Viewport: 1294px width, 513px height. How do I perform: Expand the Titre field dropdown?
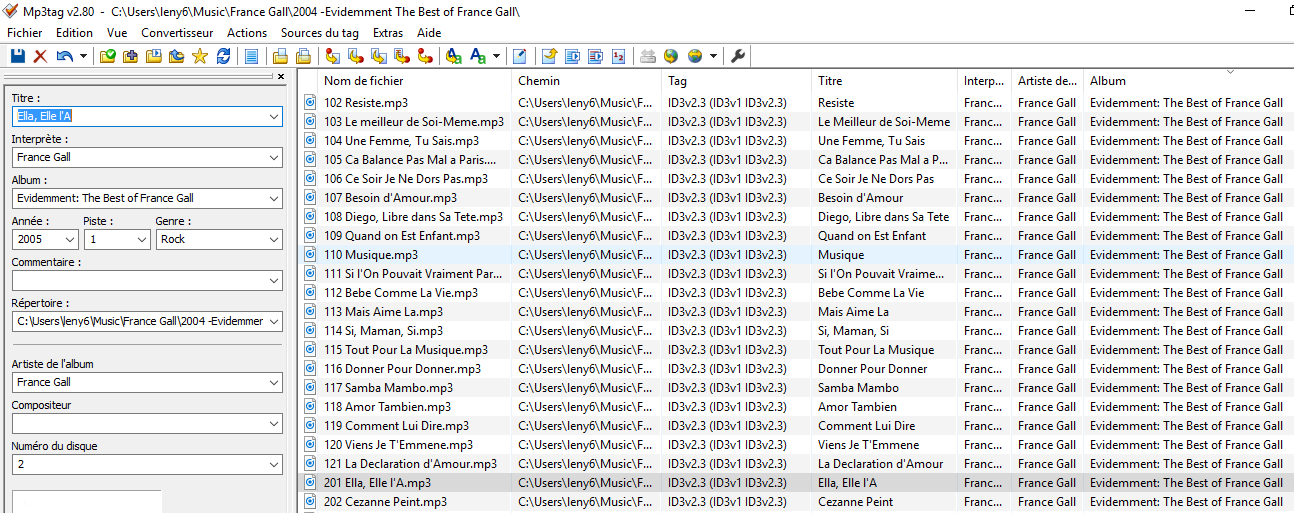point(274,116)
